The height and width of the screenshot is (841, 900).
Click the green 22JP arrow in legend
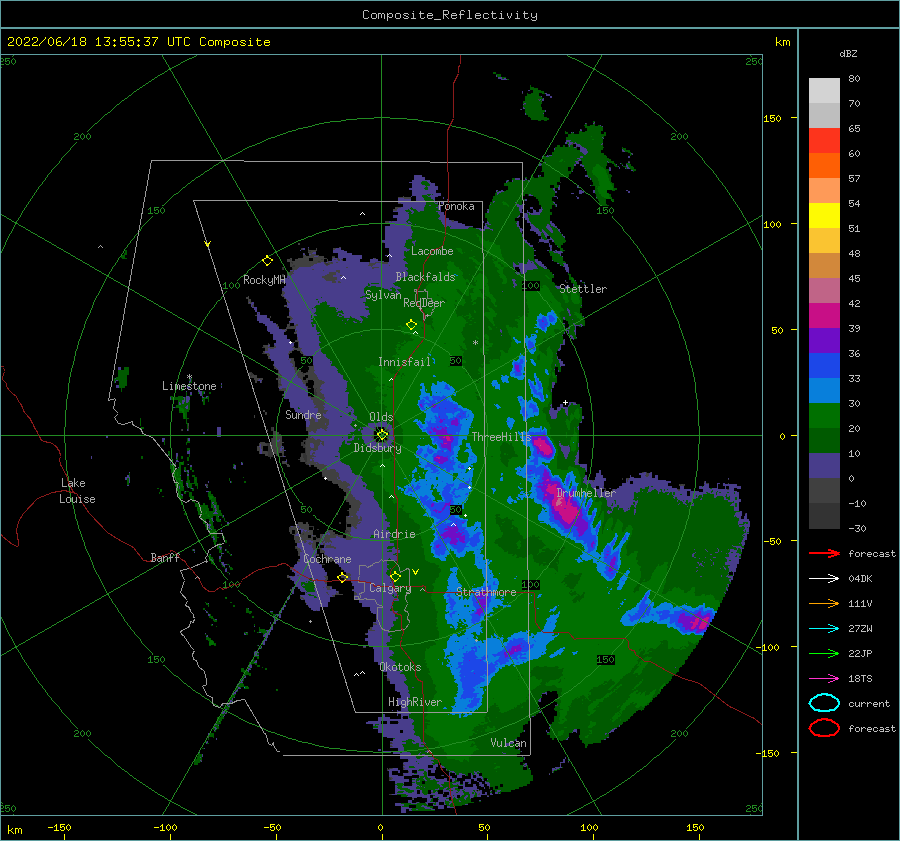pyautogui.click(x=824, y=653)
